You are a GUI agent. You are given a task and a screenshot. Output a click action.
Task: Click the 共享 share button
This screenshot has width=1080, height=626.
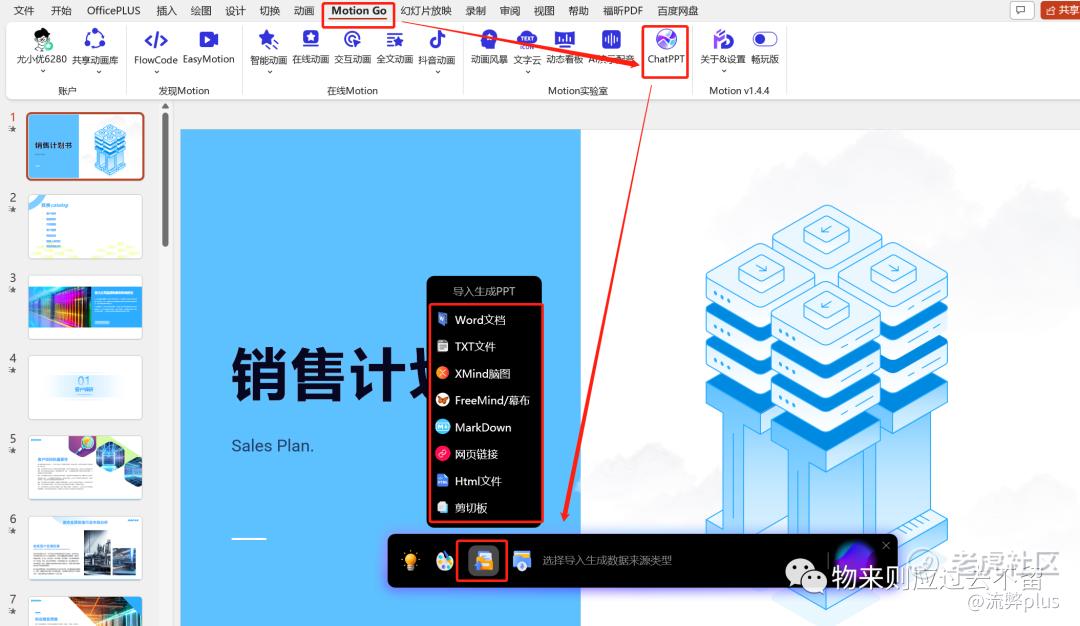1061,10
